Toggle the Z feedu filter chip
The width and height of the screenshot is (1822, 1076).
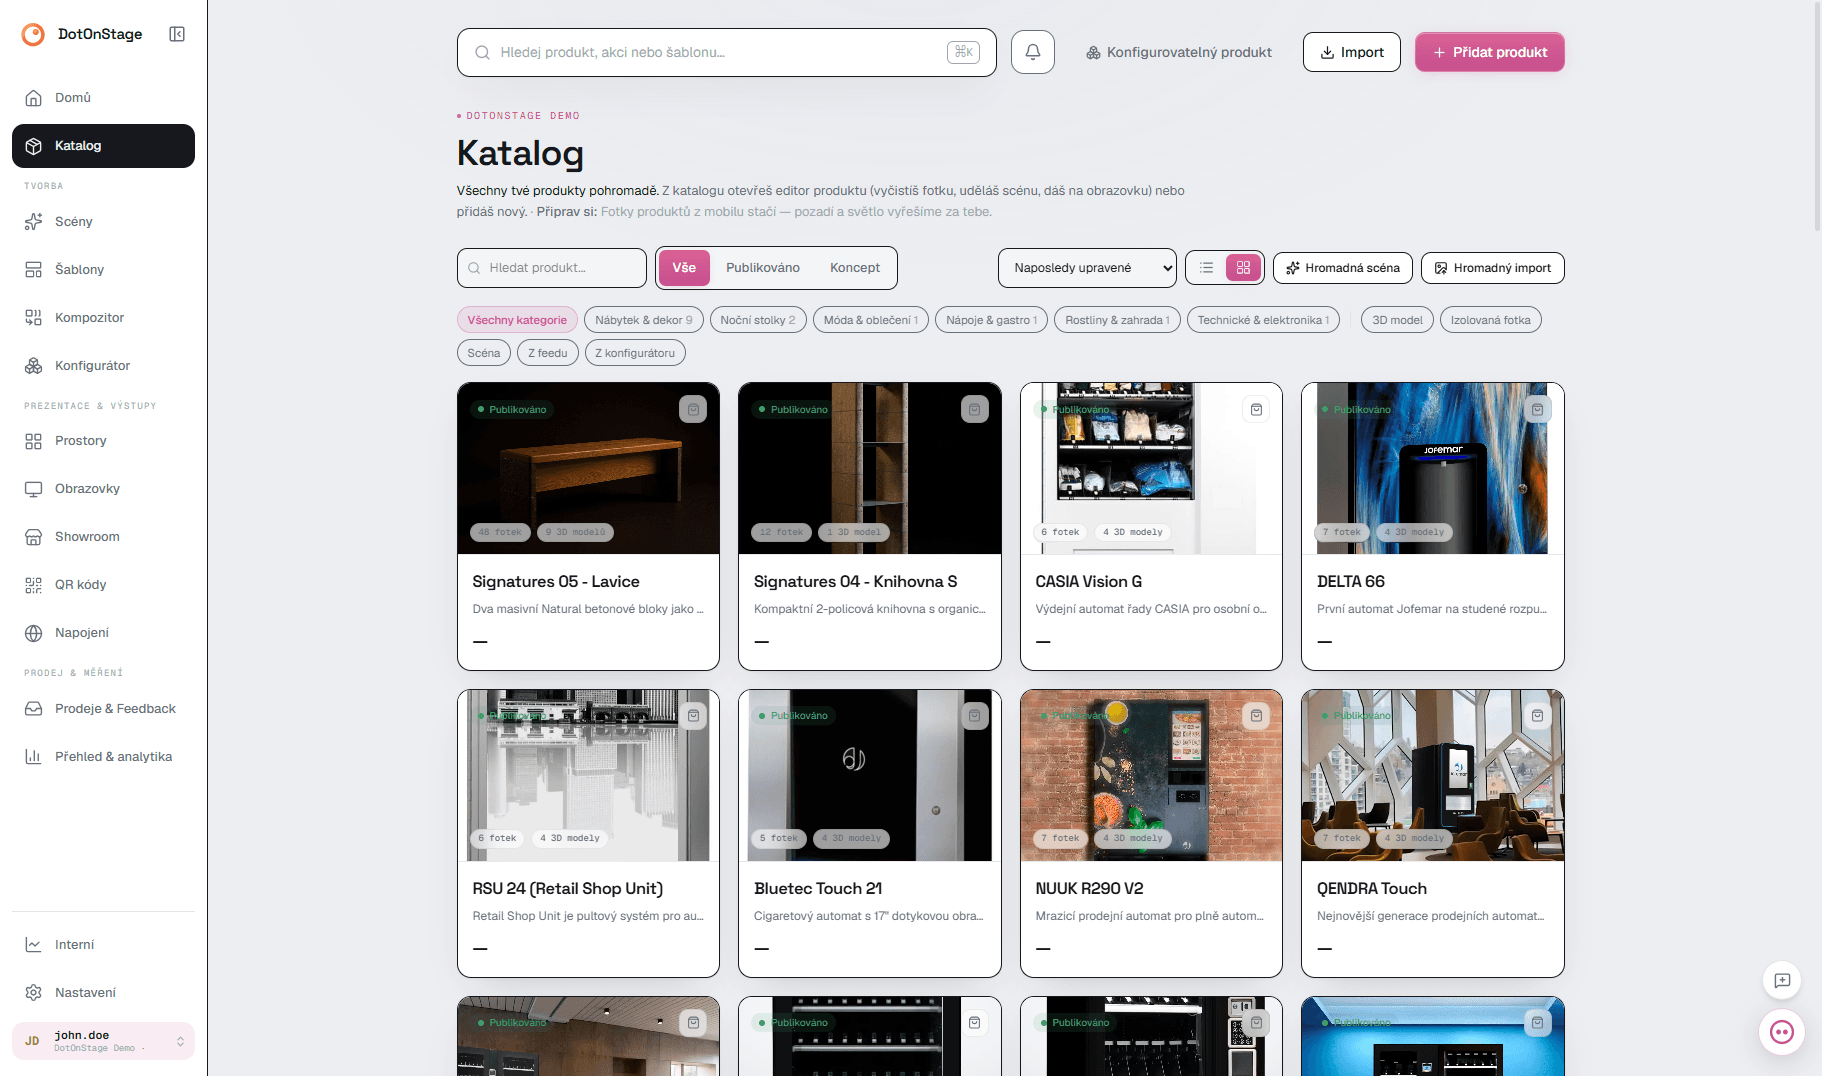coord(548,353)
